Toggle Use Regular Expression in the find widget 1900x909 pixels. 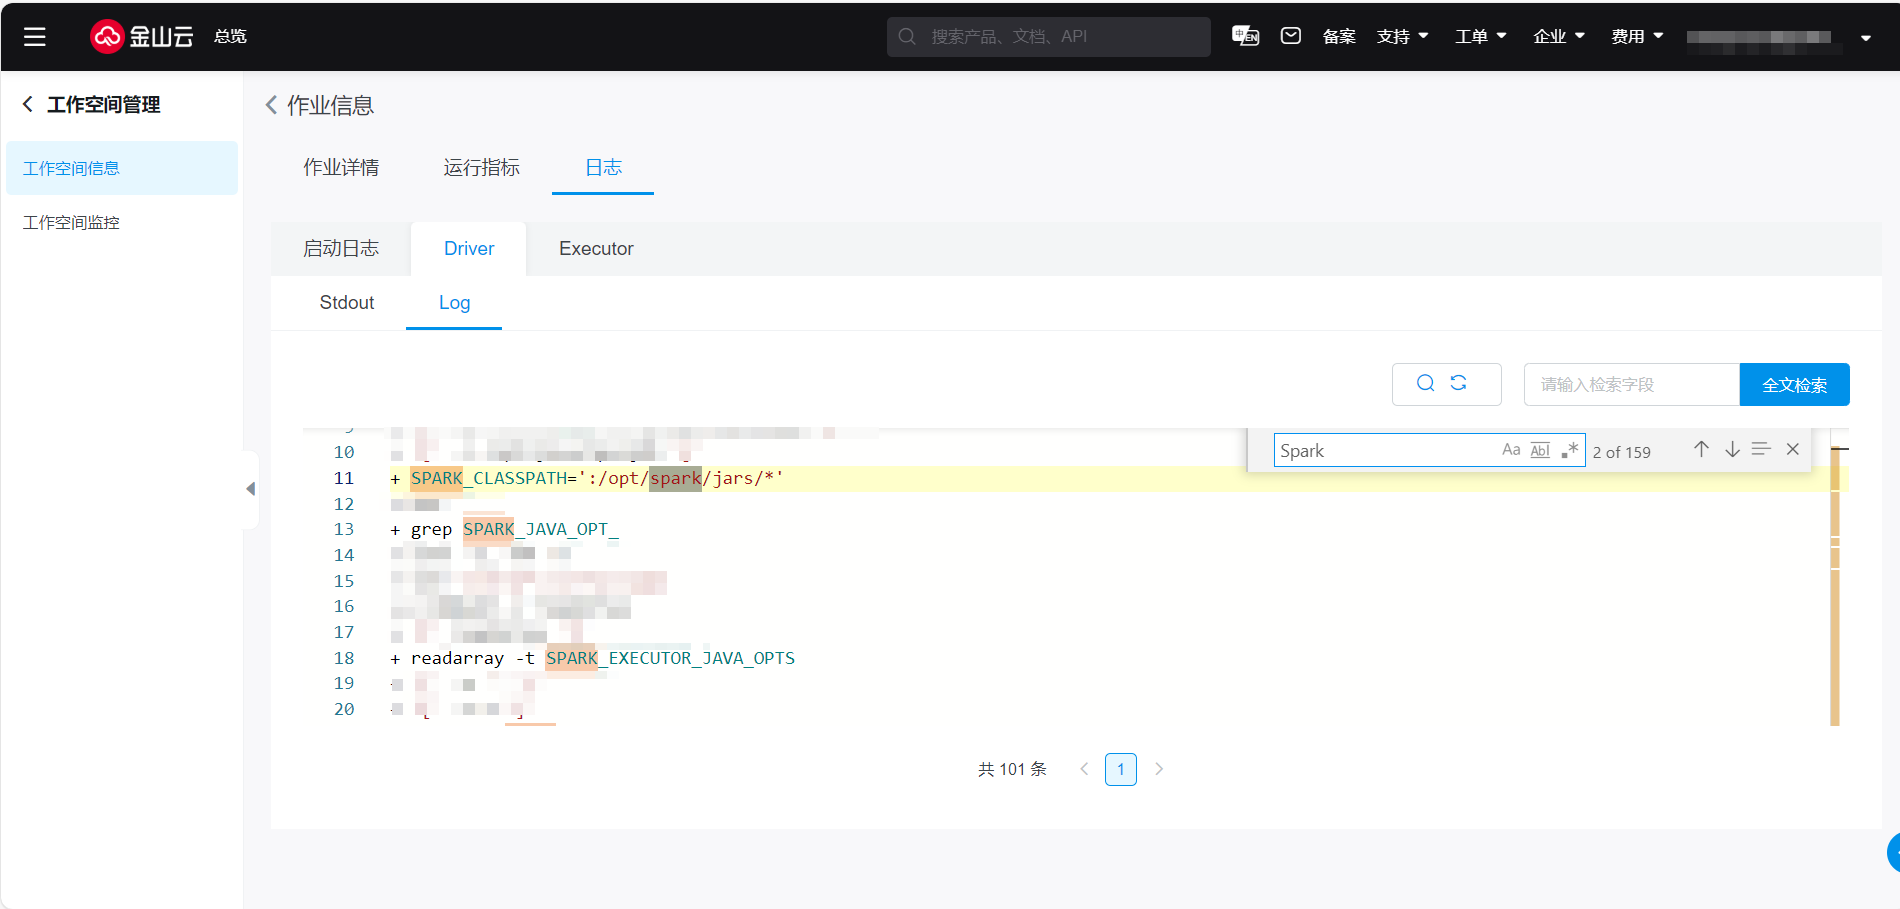pos(1569,450)
